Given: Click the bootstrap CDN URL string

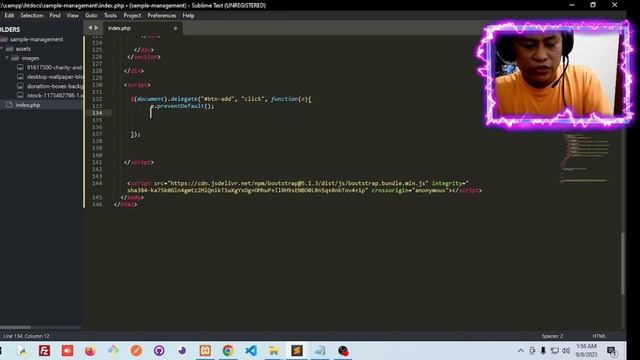Looking at the screenshot, I should click(297, 183).
